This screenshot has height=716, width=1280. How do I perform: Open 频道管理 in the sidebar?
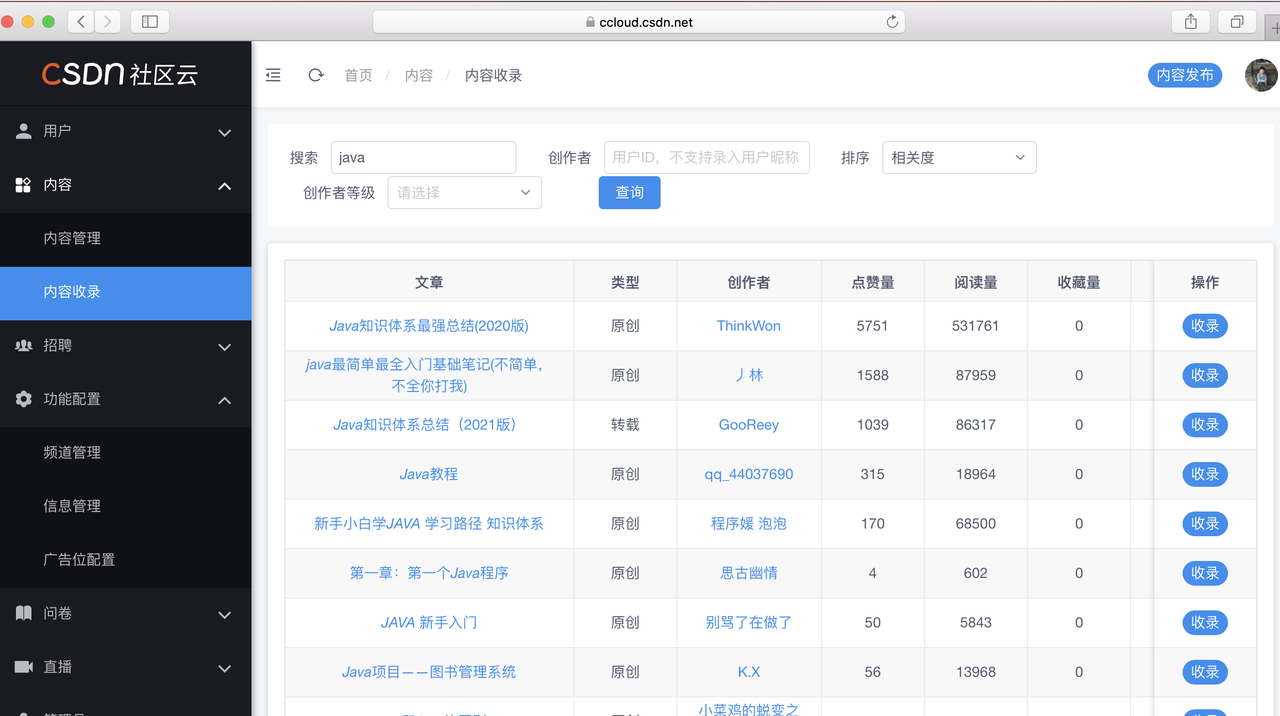[72, 453]
